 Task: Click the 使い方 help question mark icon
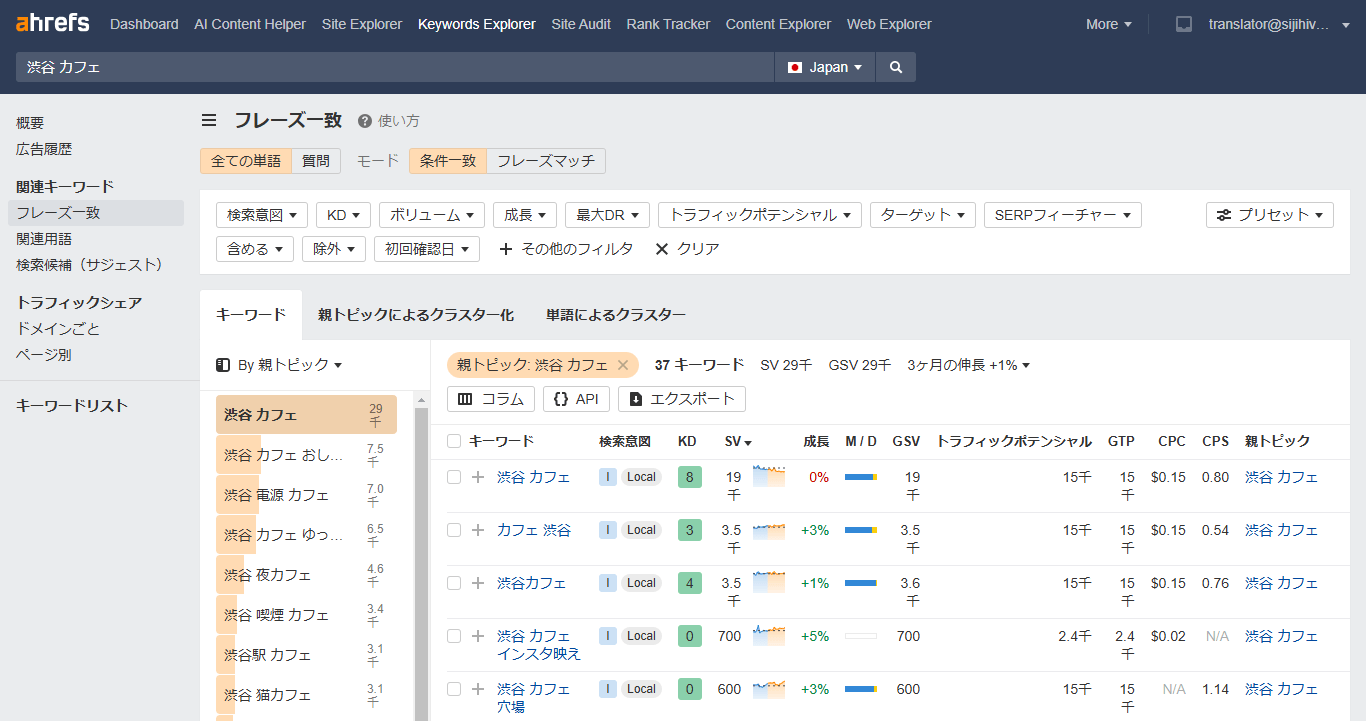(x=365, y=120)
